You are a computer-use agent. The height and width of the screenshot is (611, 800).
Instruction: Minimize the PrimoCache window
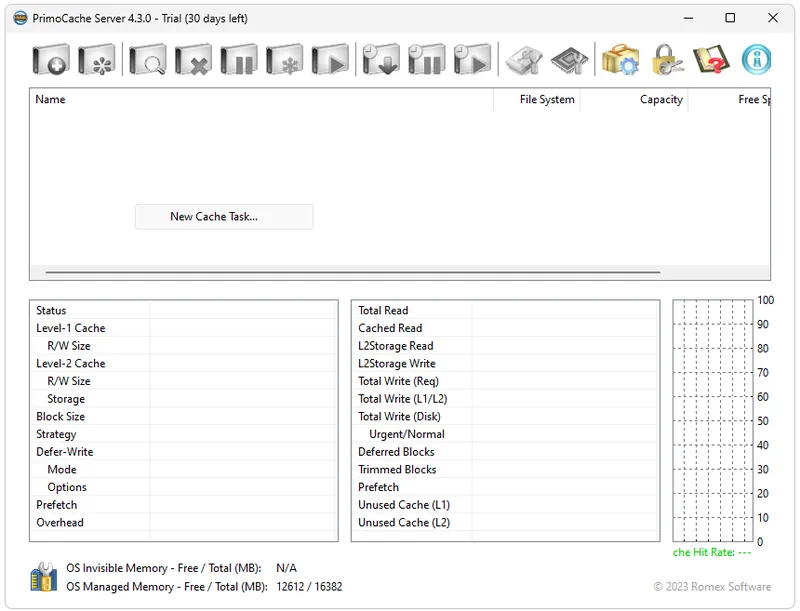(x=688, y=18)
